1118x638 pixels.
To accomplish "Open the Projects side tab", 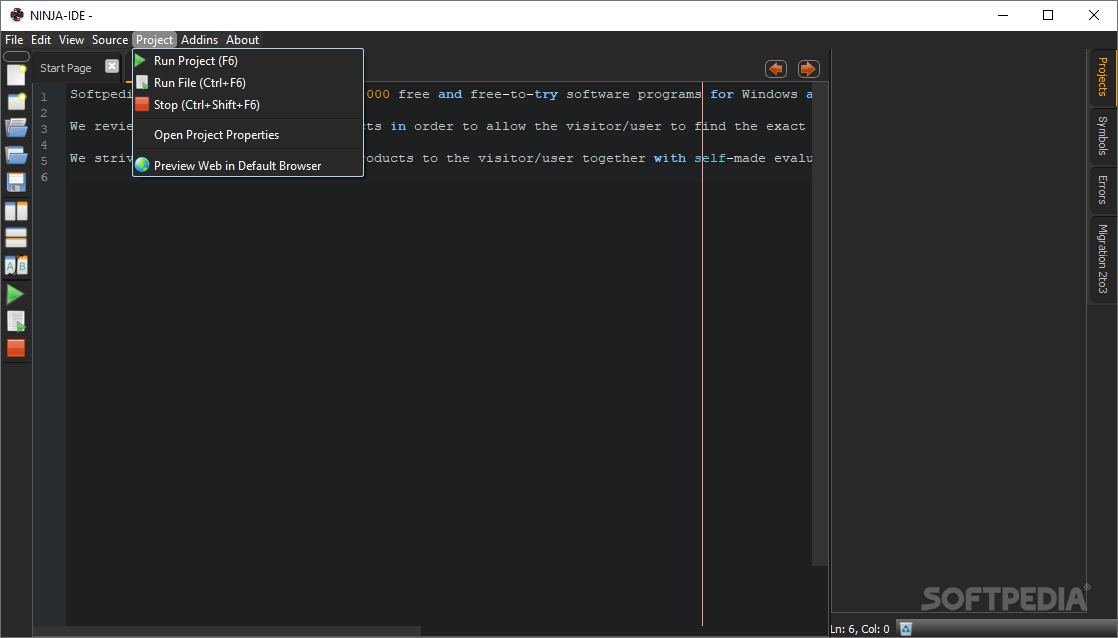I will [x=1102, y=76].
